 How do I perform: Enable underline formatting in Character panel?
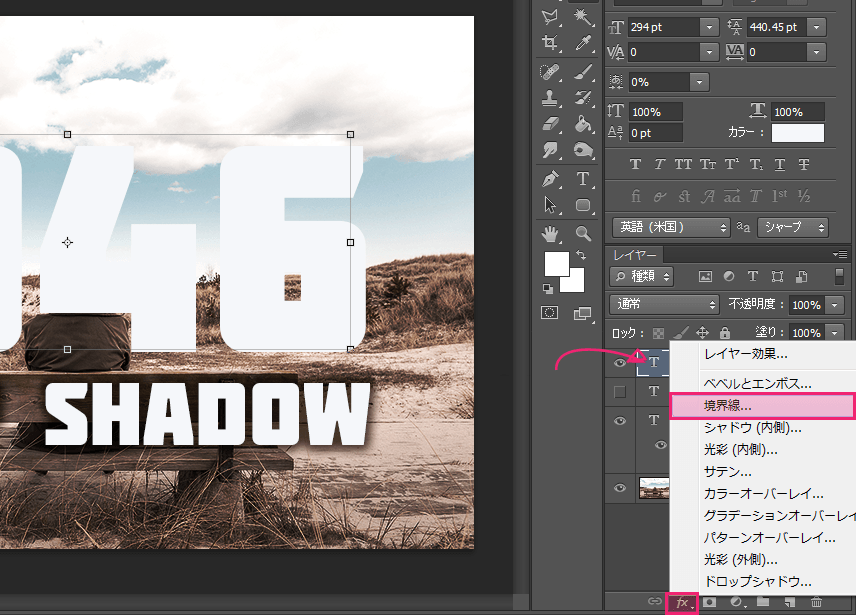[780, 163]
